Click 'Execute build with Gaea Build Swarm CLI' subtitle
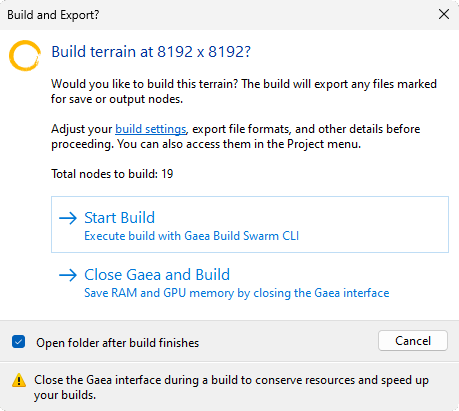The height and width of the screenshot is (411, 459). 191,236
